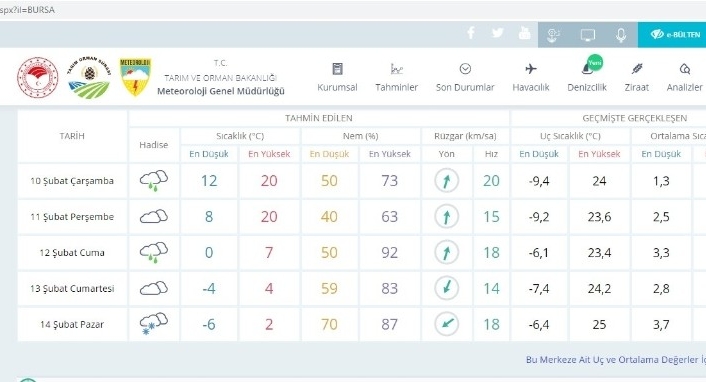The height and width of the screenshot is (382, 706).
Task: Click the Hadise column header
Action: coord(154,145)
